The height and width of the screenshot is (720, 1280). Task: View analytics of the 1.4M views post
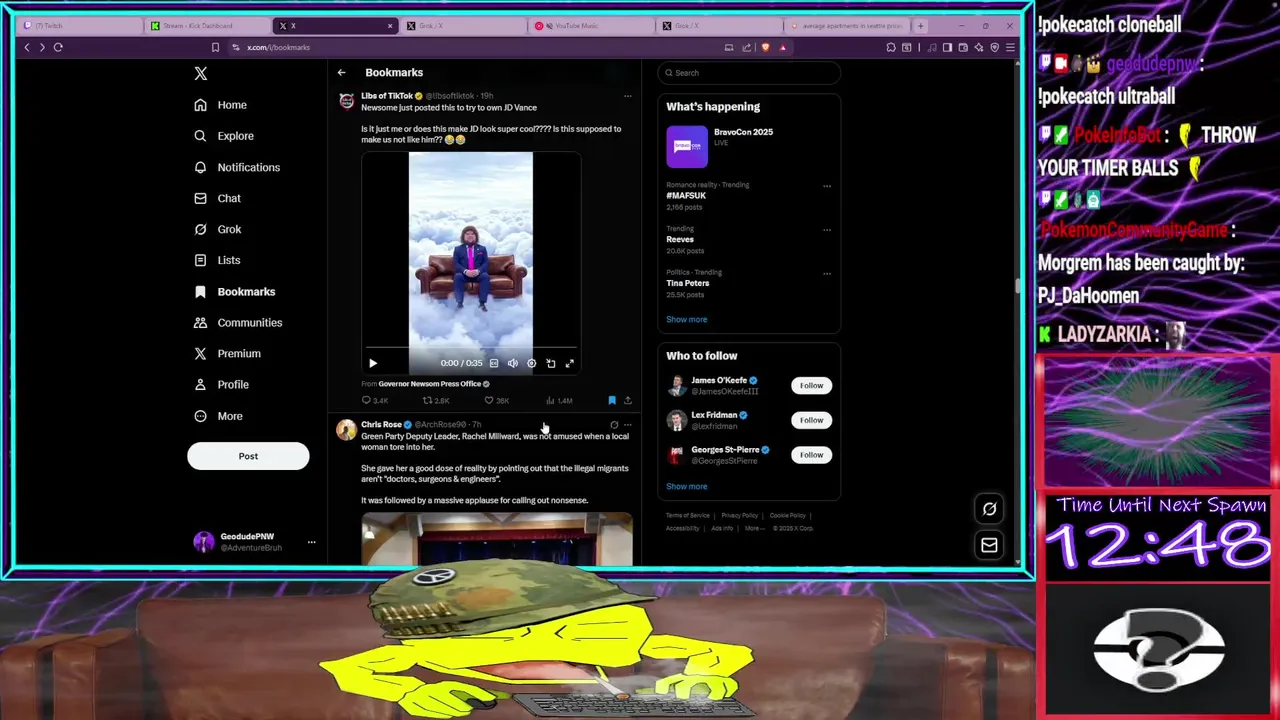point(559,401)
